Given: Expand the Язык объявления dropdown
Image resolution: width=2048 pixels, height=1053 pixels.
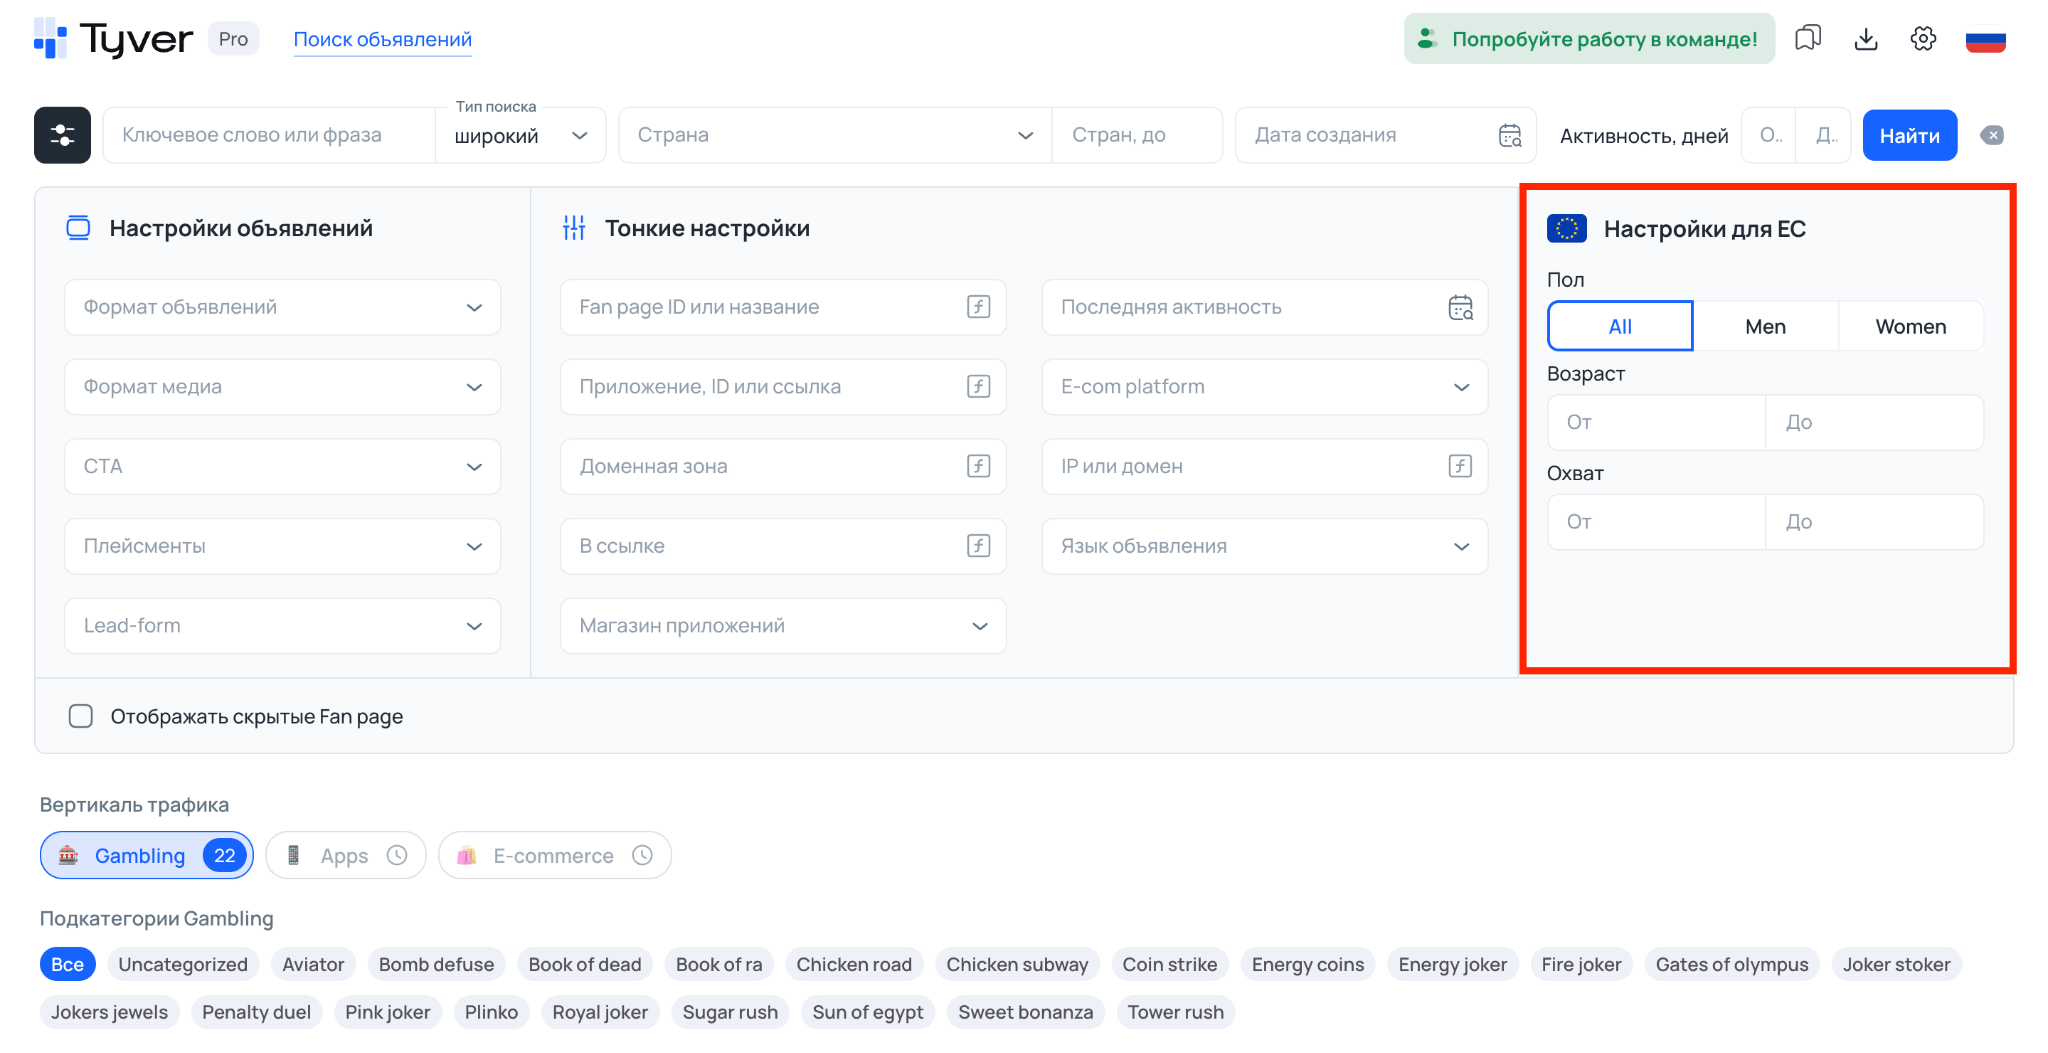Looking at the screenshot, I should coord(1264,546).
